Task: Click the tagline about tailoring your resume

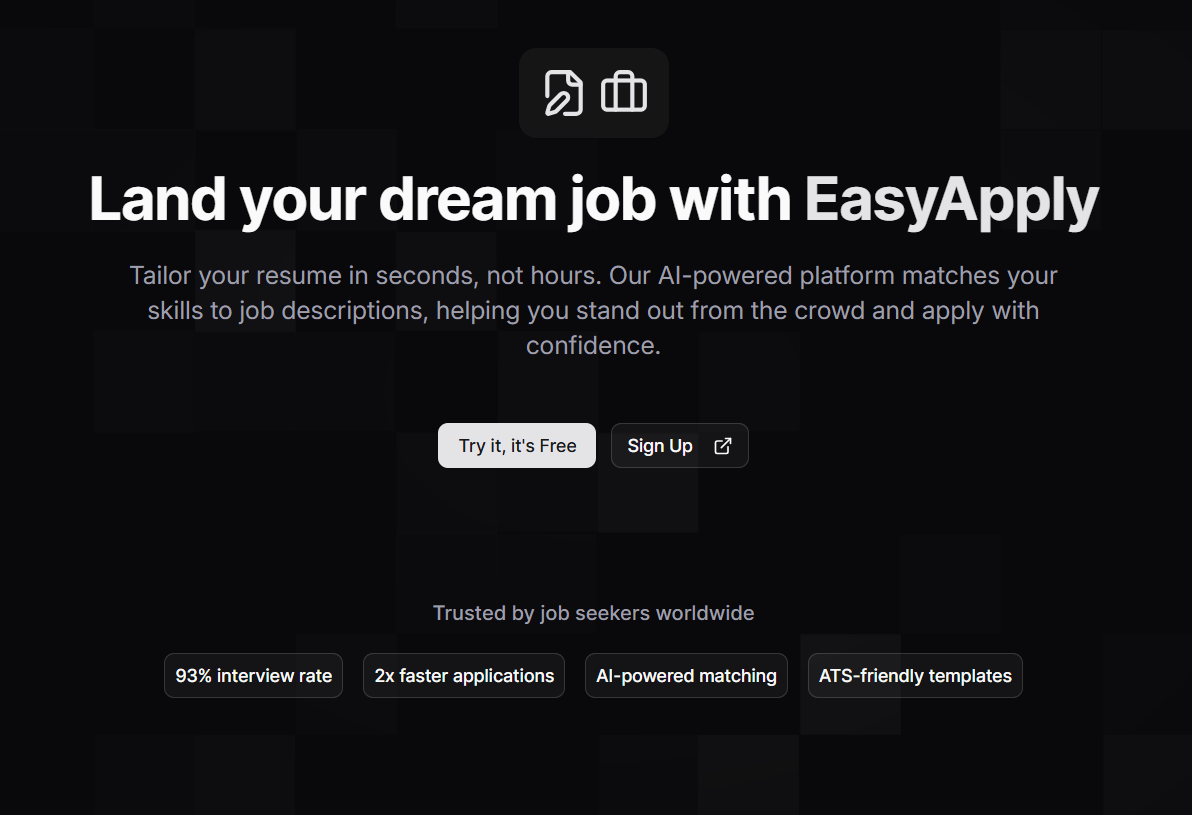Action: point(593,310)
